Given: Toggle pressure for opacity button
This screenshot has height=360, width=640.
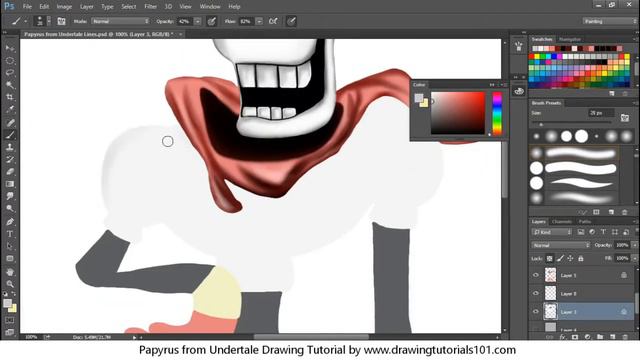Looking at the screenshot, I should point(211,21).
